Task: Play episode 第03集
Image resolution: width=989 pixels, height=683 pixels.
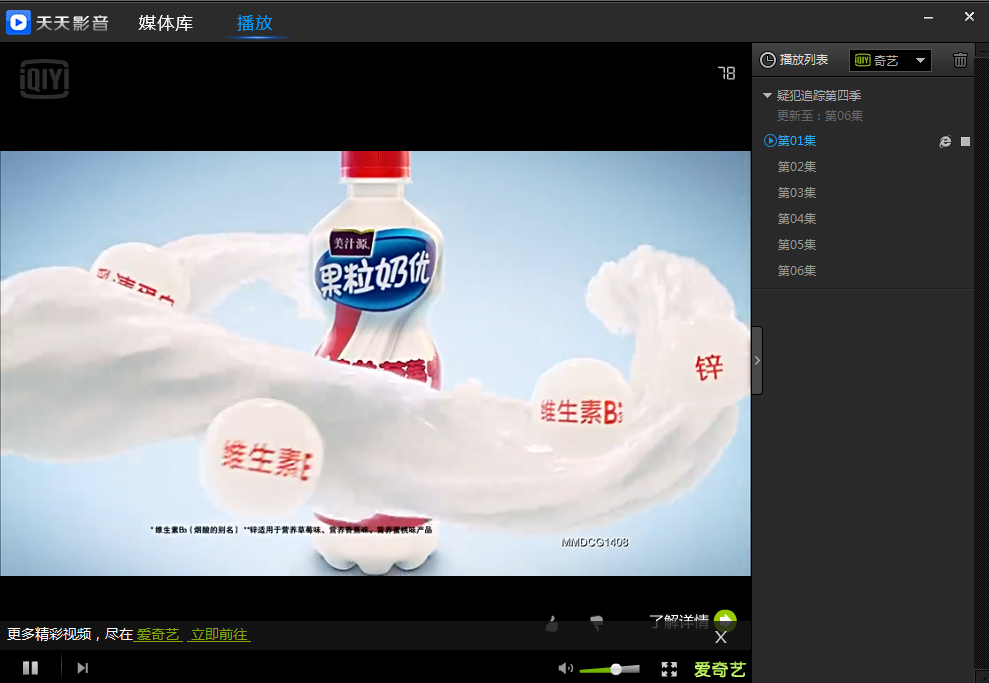Action: 797,192
